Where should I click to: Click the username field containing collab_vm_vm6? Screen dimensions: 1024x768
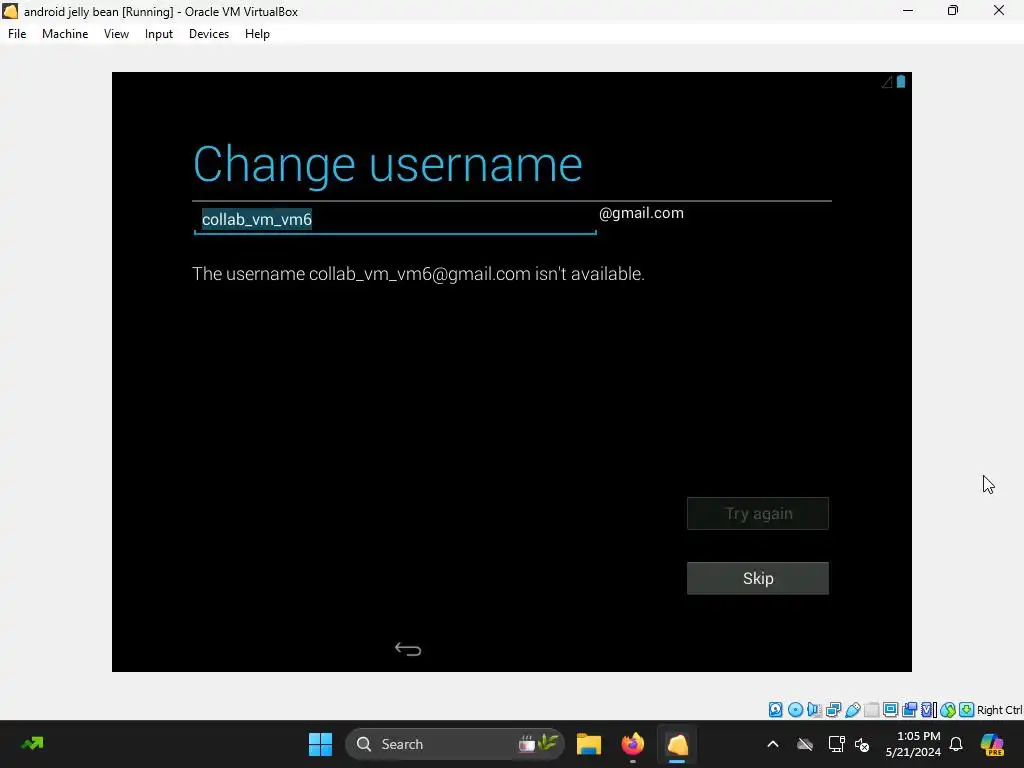pos(395,219)
